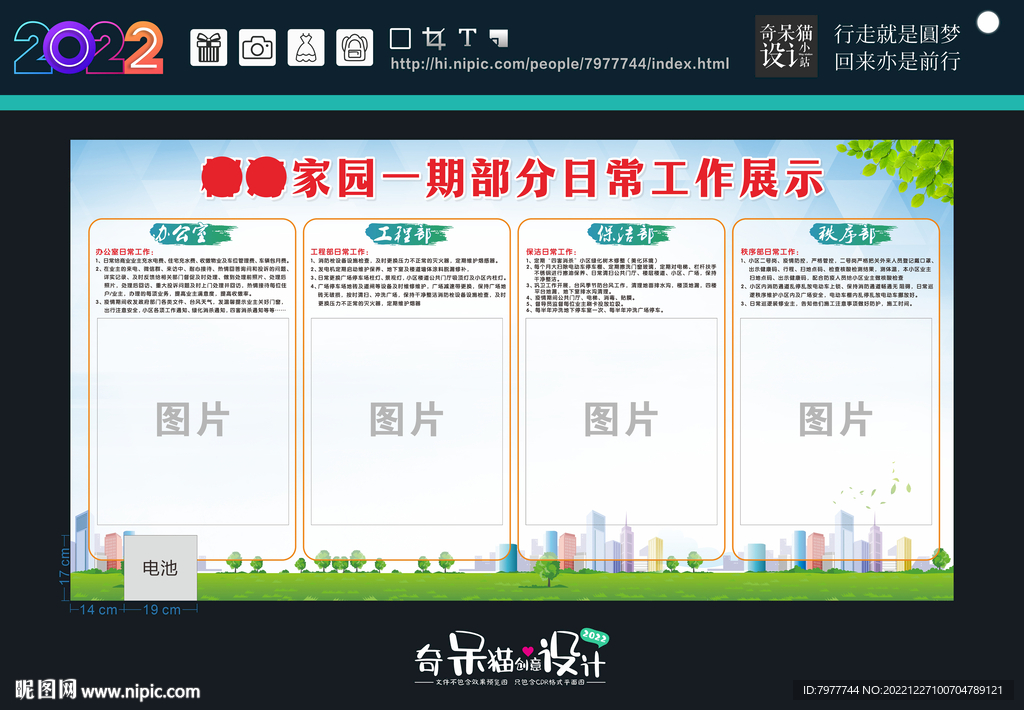The image size is (1024, 710).
Task: Click the dress icon
Action: pyautogui.click(x=306, y=48)
